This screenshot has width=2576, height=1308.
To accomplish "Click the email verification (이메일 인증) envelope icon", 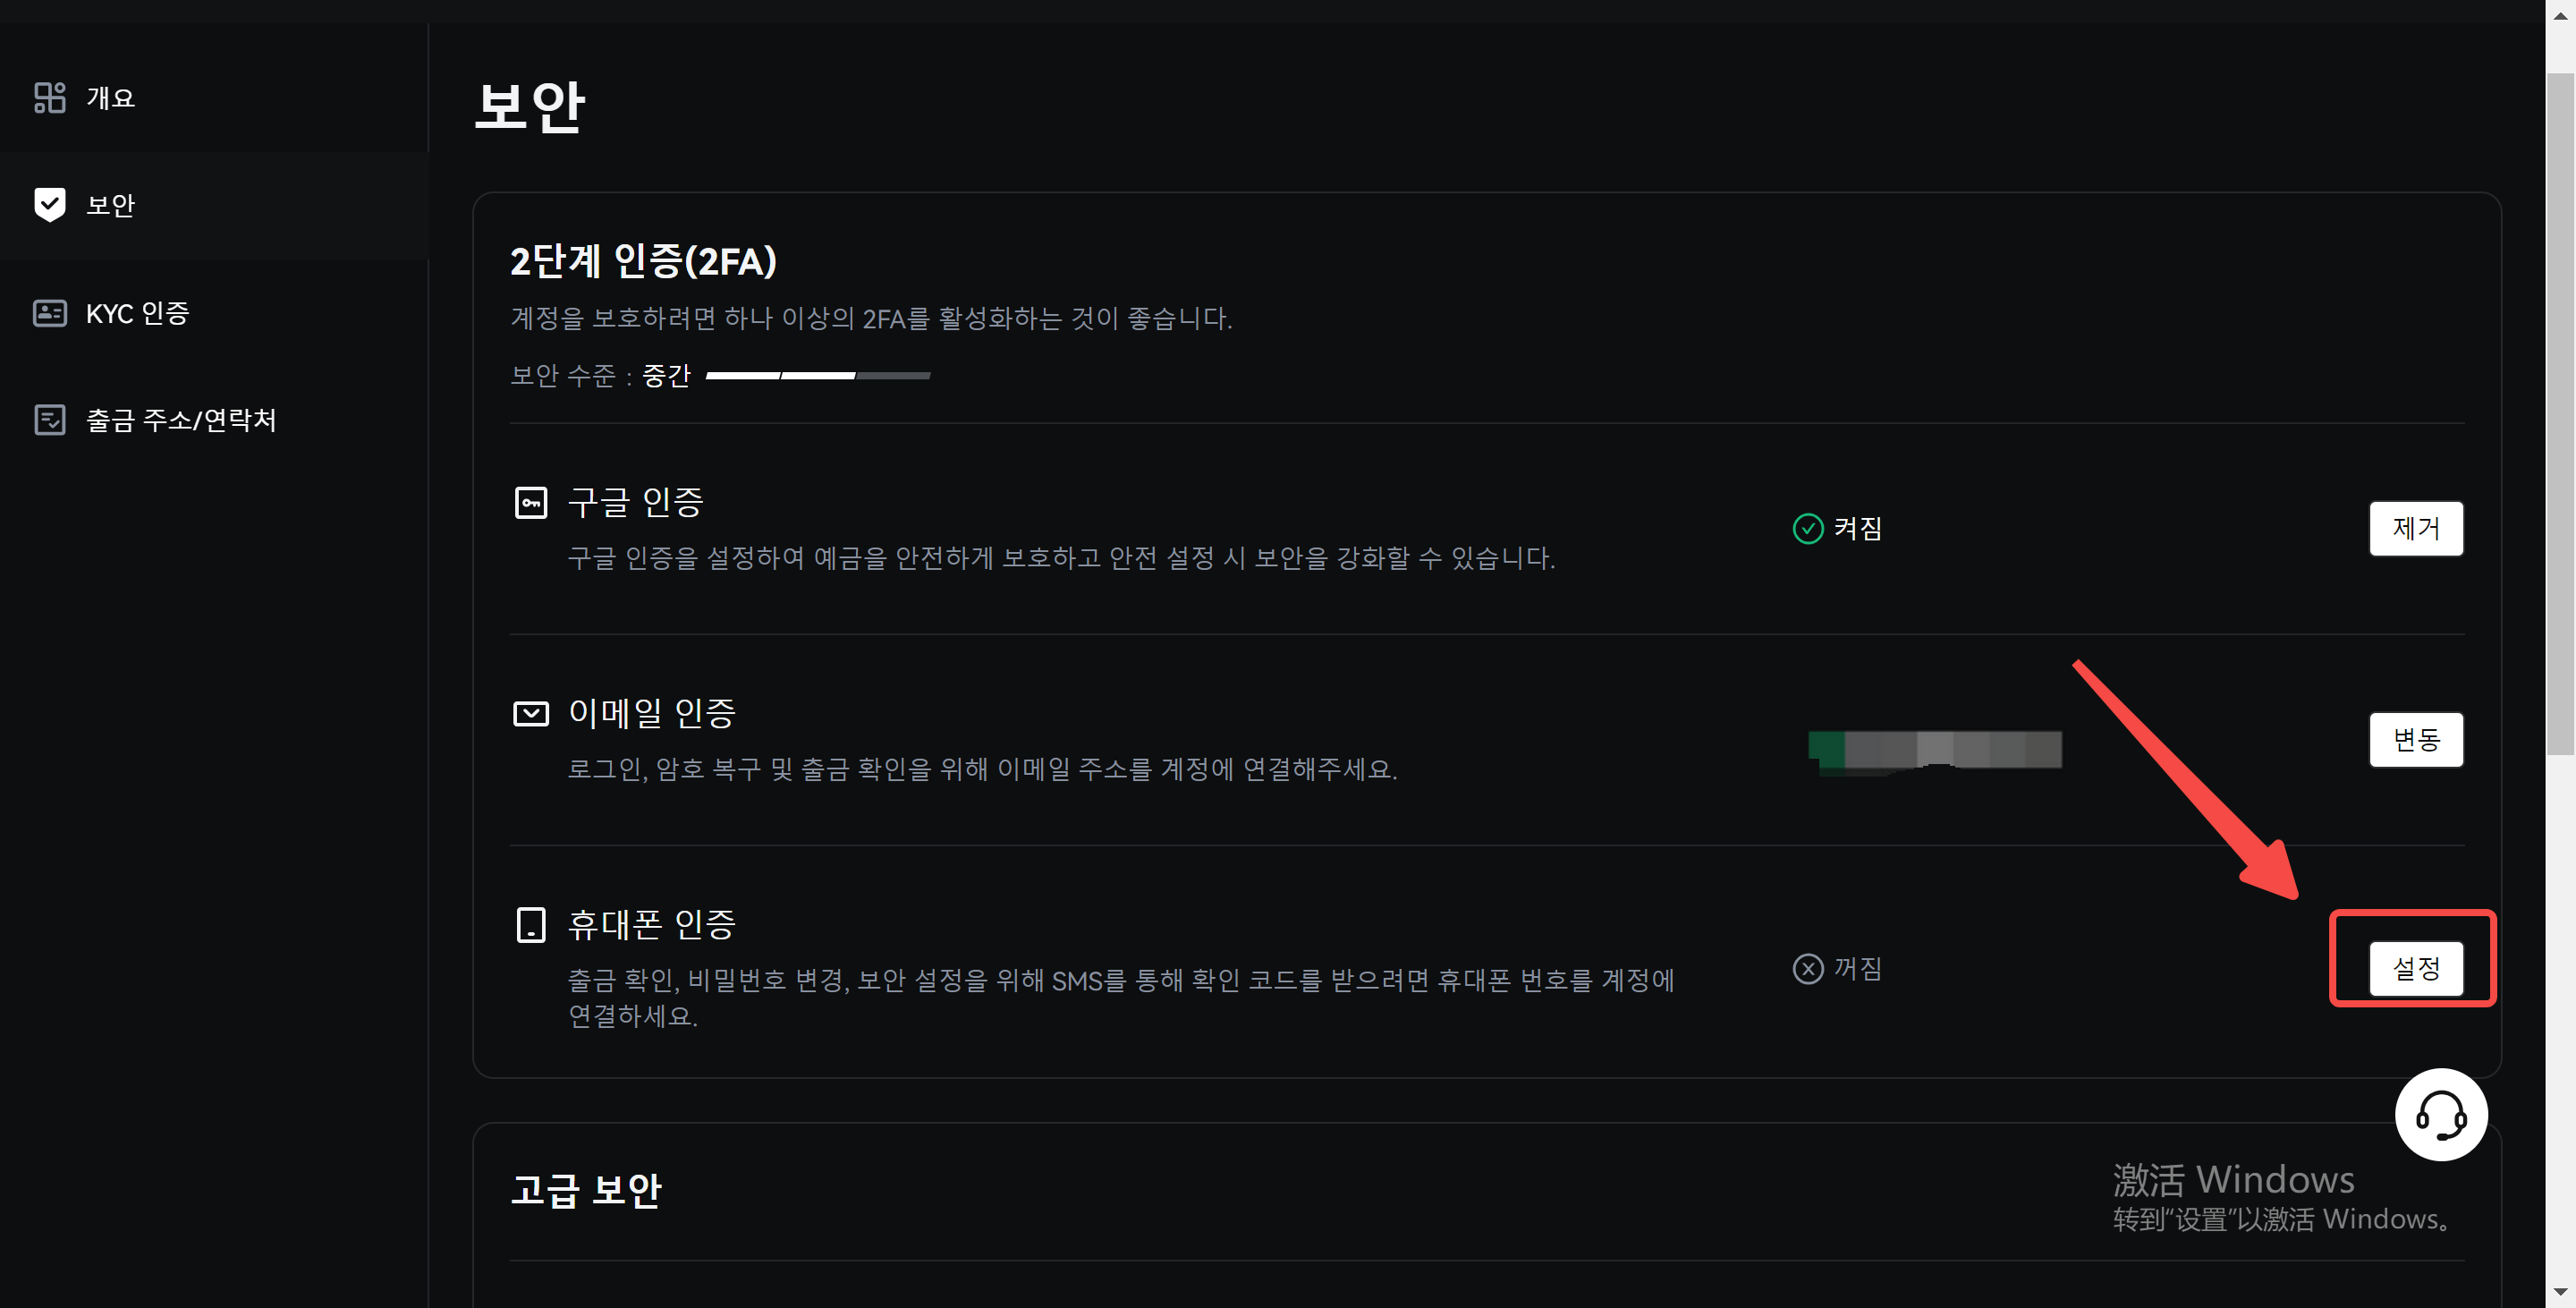I will click(x=530, y=713).
